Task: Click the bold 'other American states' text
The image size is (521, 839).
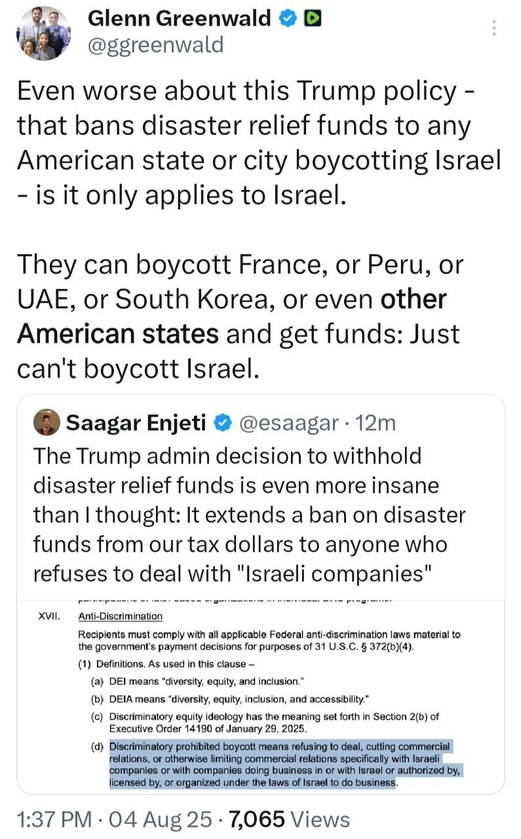Action: tap(232, 316)
